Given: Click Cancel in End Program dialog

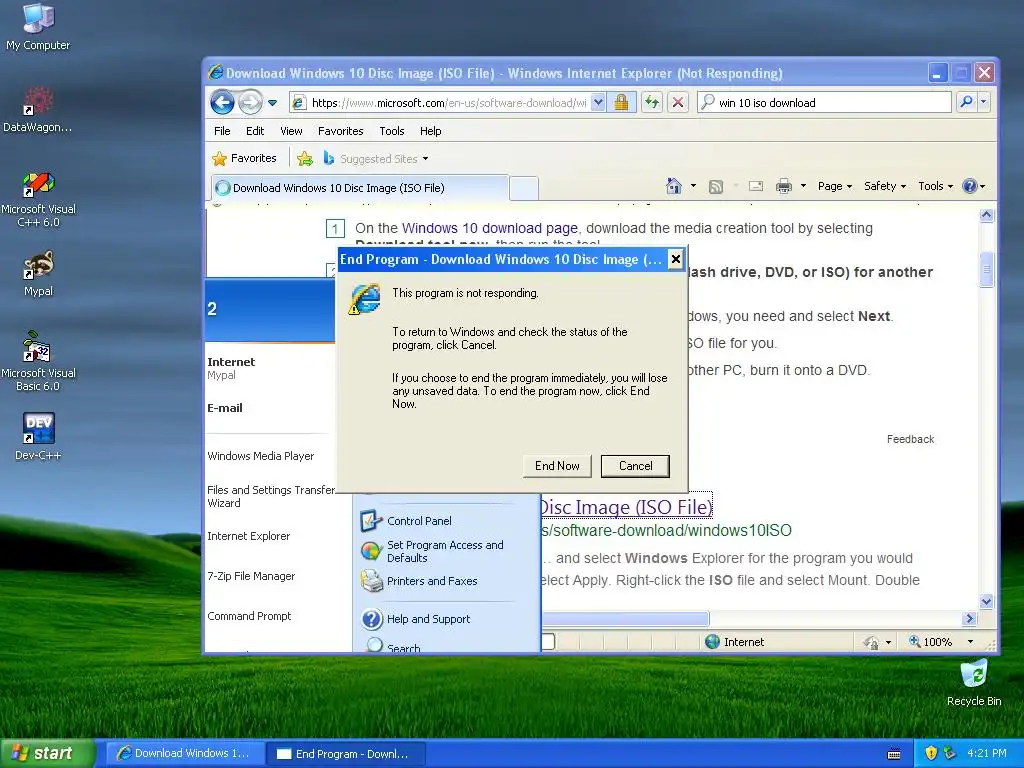Looking at the screenshot, I should pyautogui.click(x=635, y=466).
